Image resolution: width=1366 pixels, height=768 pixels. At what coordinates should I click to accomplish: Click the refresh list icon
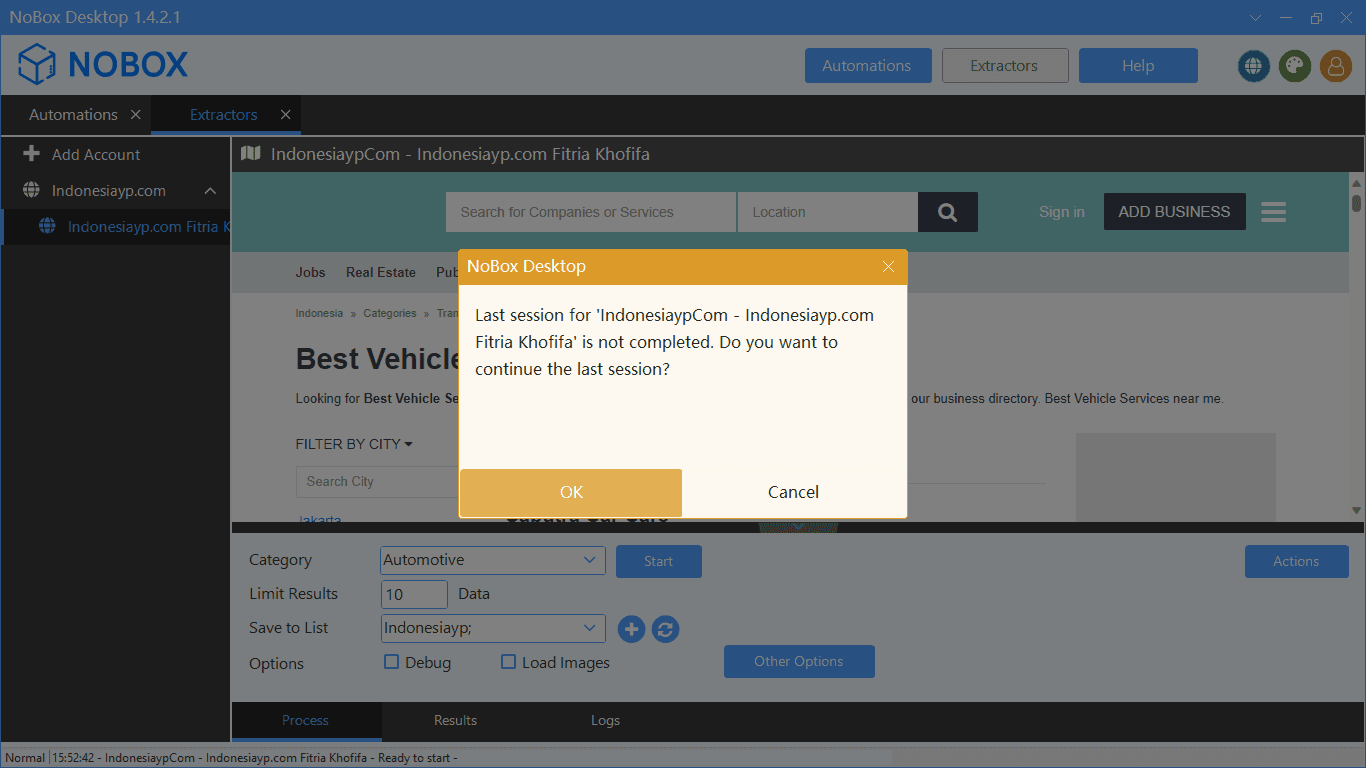(x=665, y=629)
